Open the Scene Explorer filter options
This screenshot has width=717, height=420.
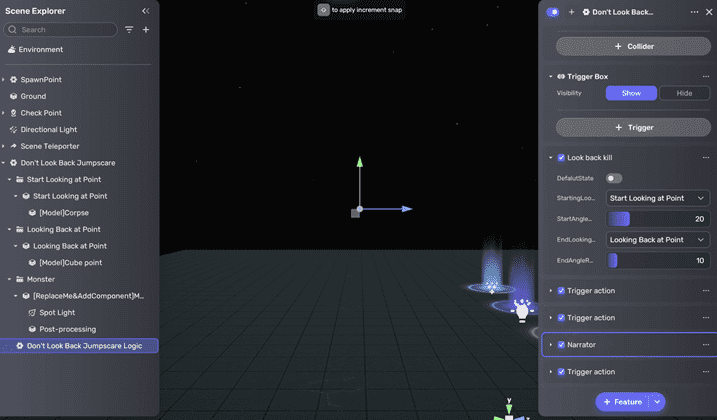[x=129, y=30]
